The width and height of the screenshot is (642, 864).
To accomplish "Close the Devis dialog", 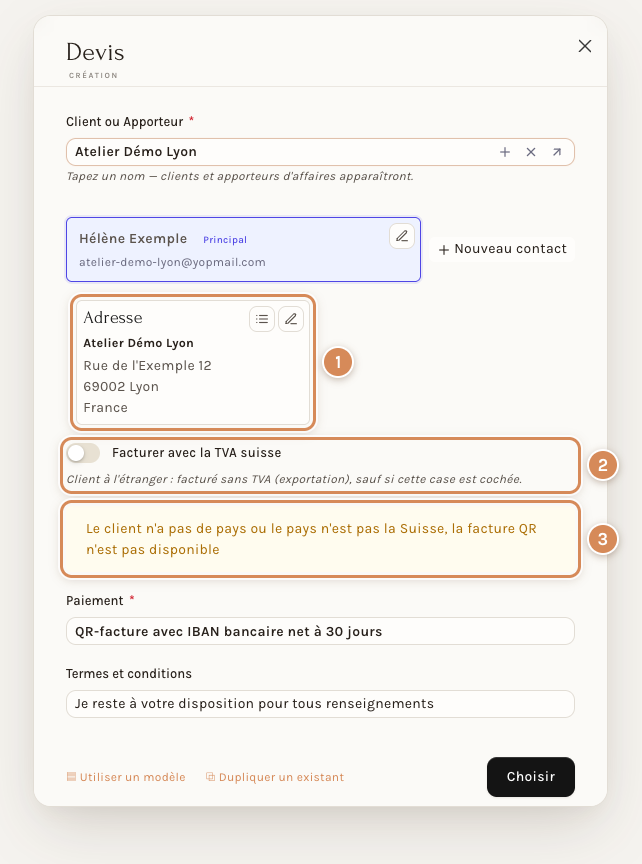I will coord(585,46).
